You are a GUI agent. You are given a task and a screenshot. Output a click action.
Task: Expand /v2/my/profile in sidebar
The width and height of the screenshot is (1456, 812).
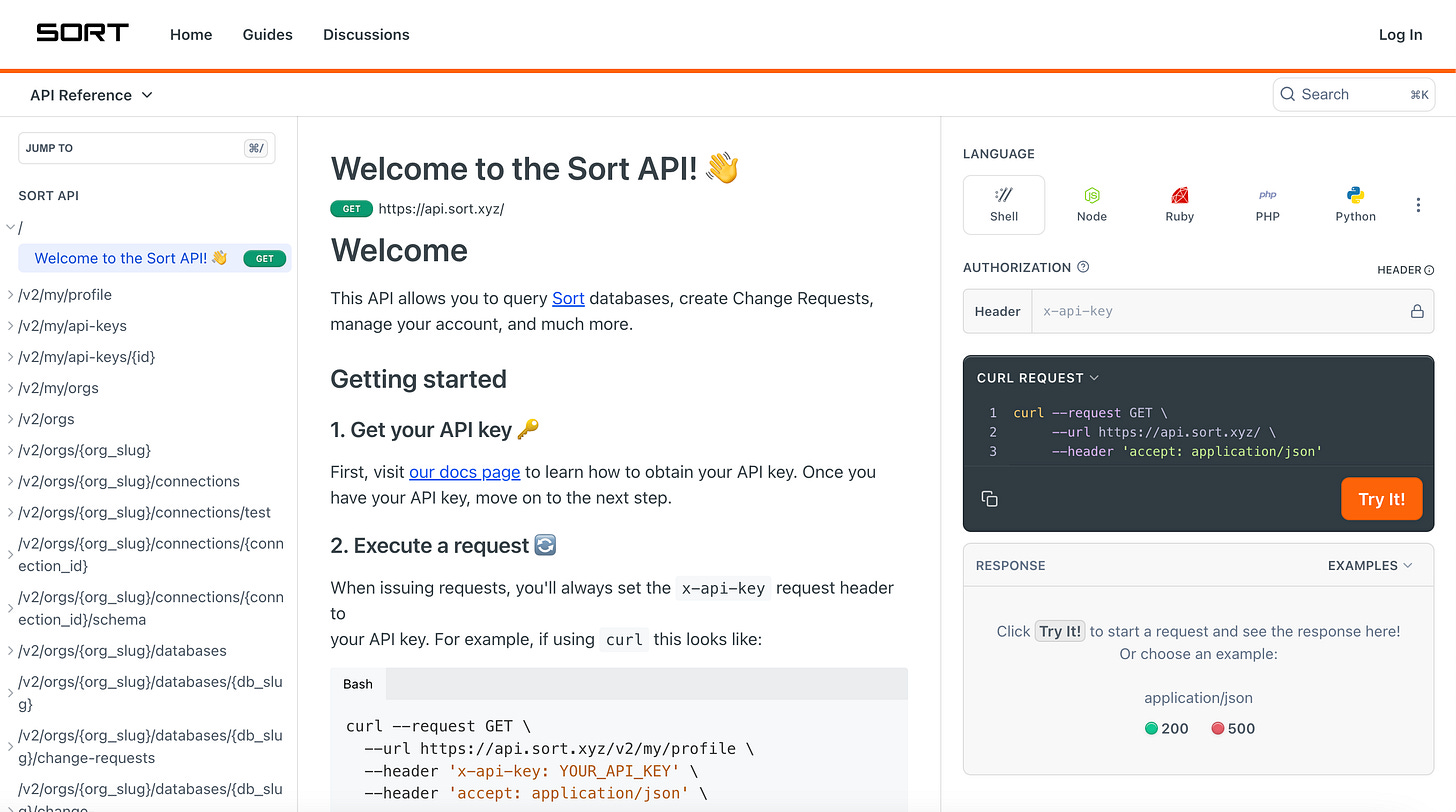(x=11, y=295)
